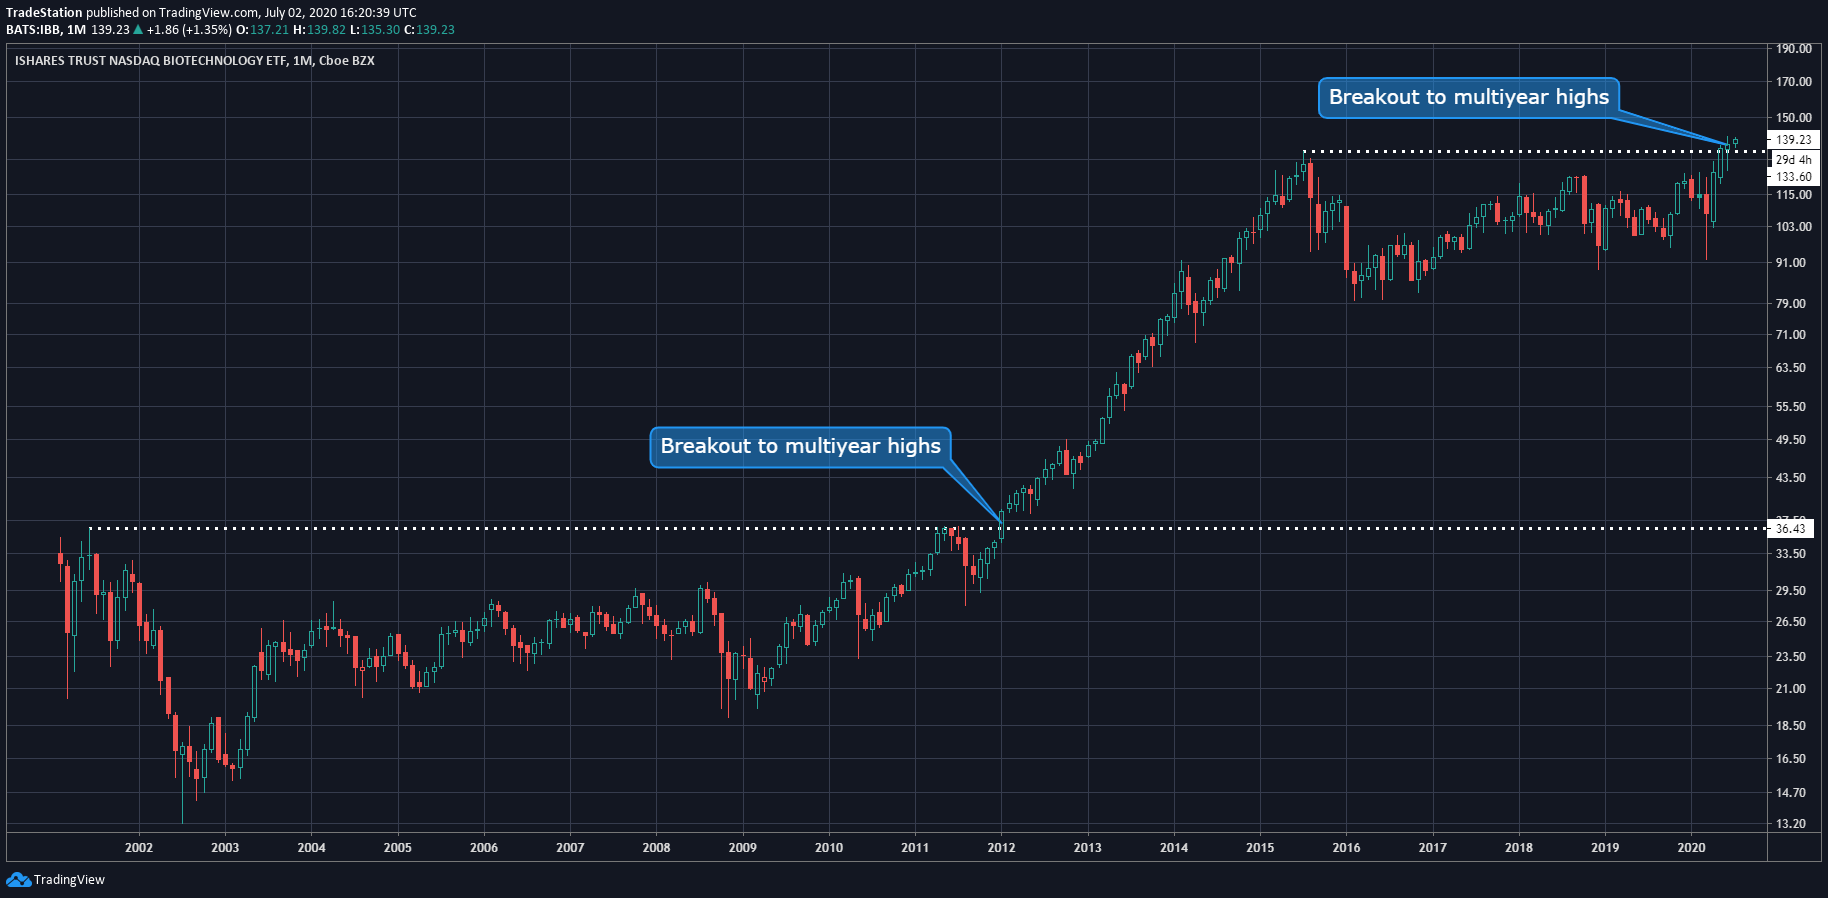Click the 29.50 price axis label

(1791, 591)
